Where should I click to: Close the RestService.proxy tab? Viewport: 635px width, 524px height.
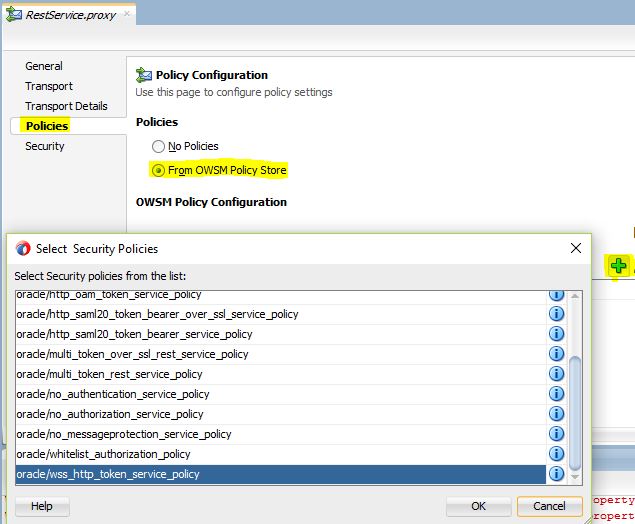[127, 14]
